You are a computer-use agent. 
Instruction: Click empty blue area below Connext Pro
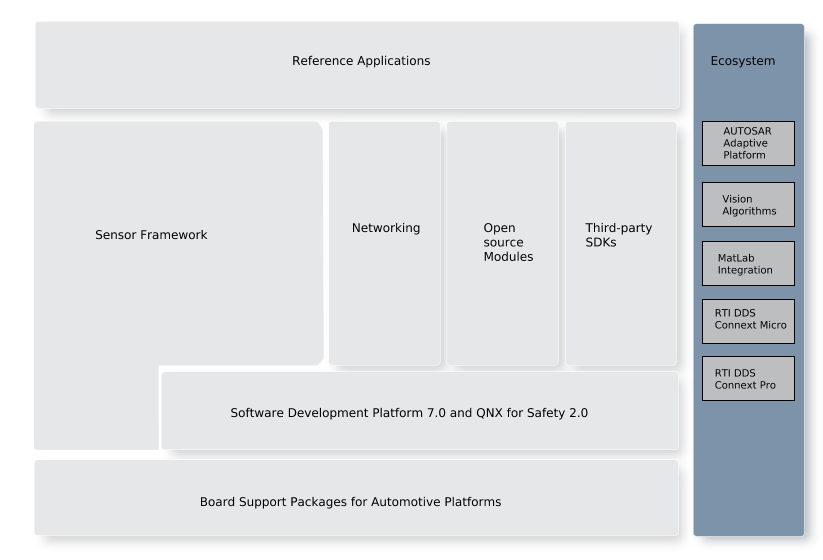coord(748,470)
